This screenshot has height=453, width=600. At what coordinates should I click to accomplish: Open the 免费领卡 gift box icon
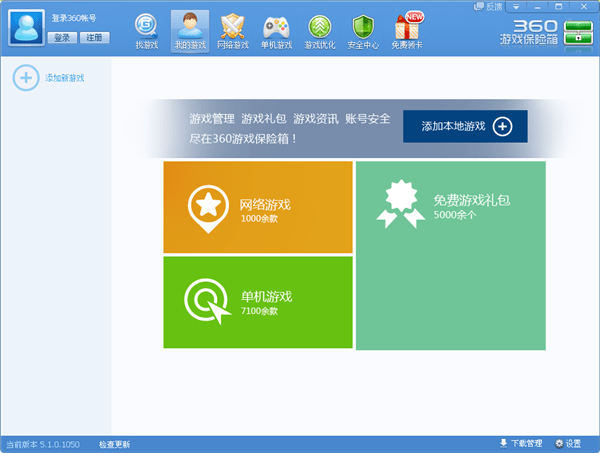407,30
